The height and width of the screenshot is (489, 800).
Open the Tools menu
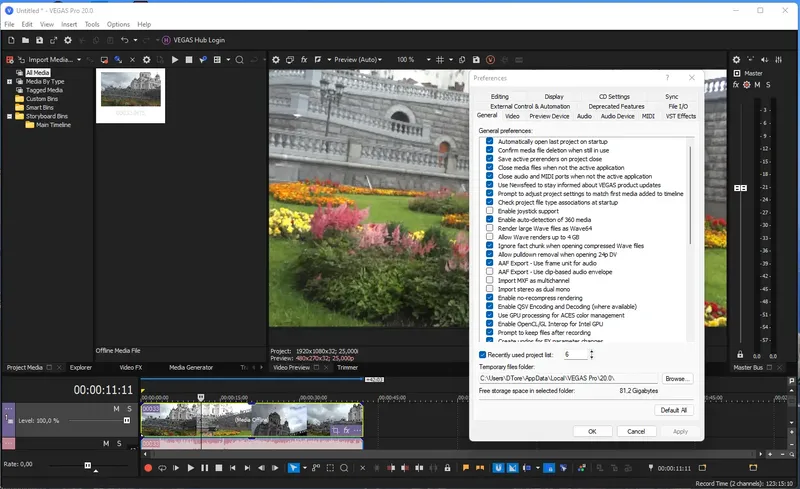click(92, 24)
